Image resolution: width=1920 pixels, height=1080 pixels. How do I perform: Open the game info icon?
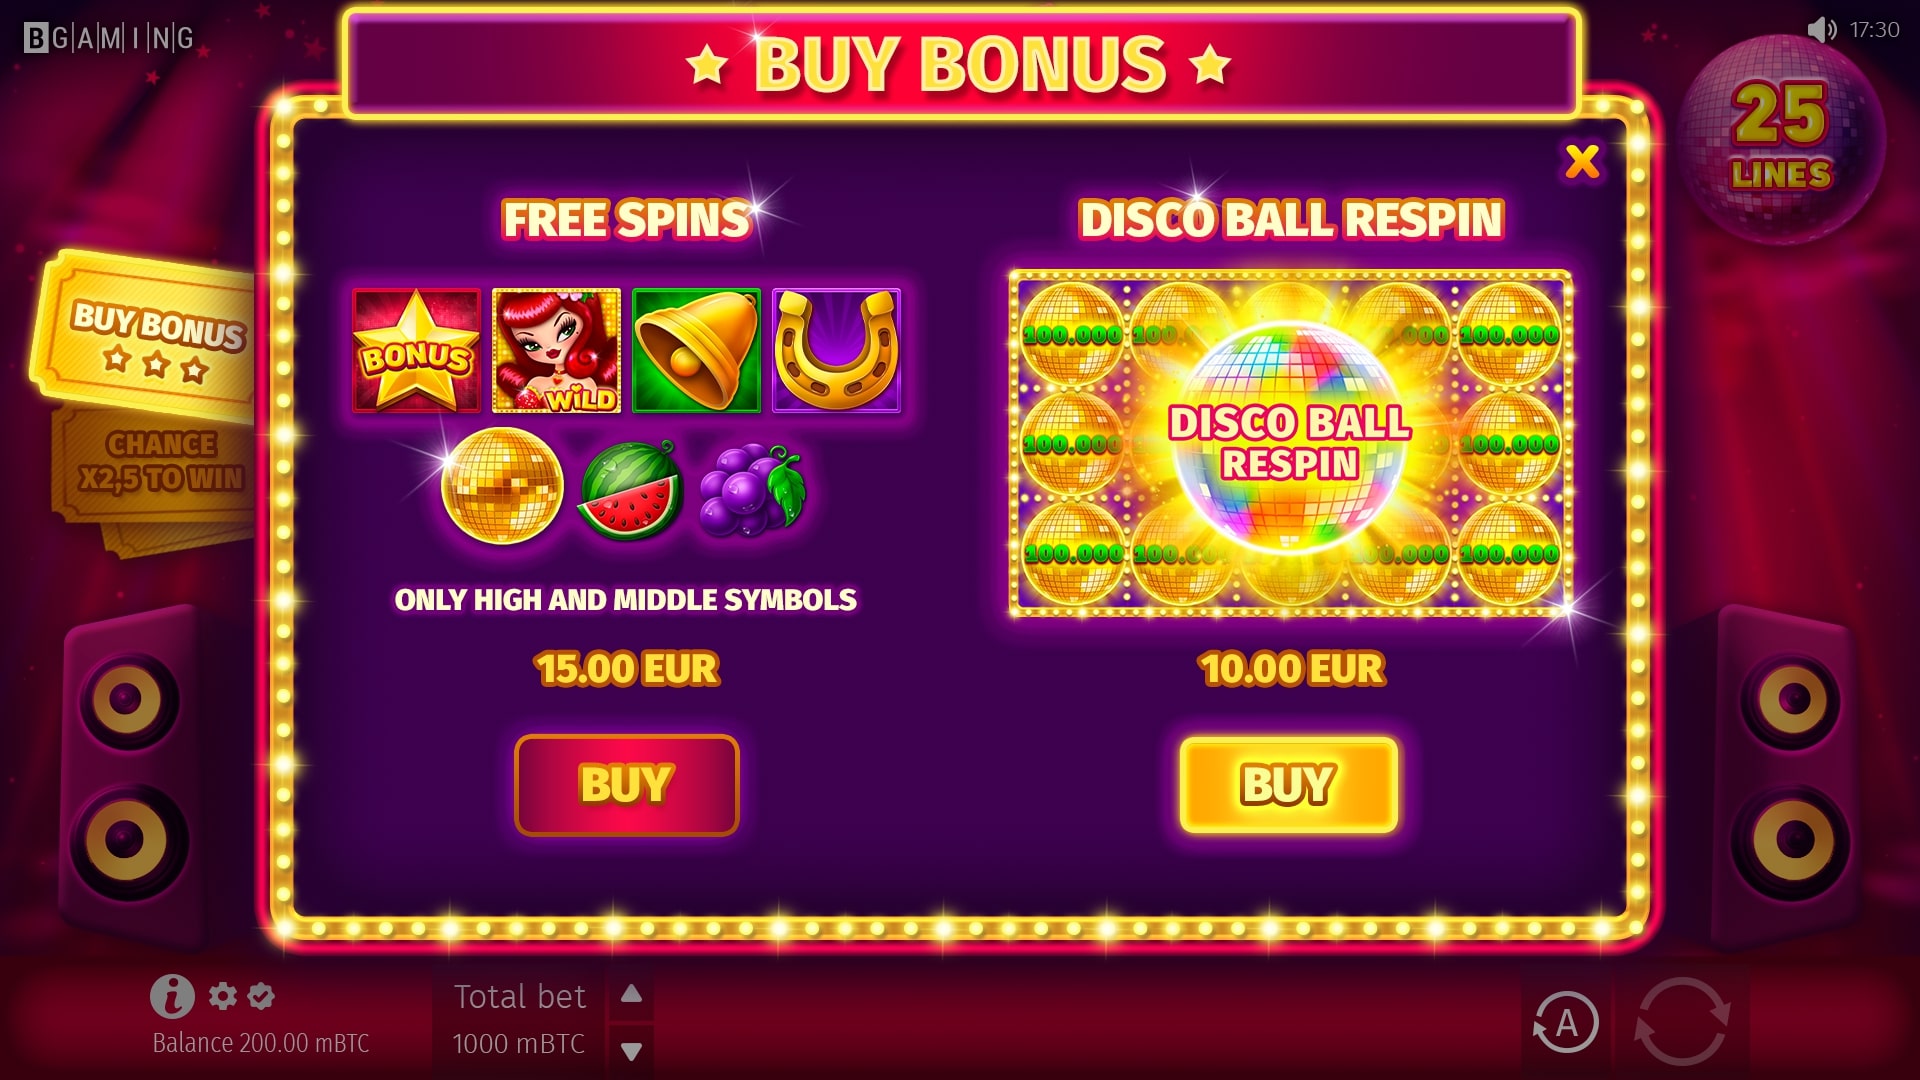pyautogui.click(x=172, y=996)
